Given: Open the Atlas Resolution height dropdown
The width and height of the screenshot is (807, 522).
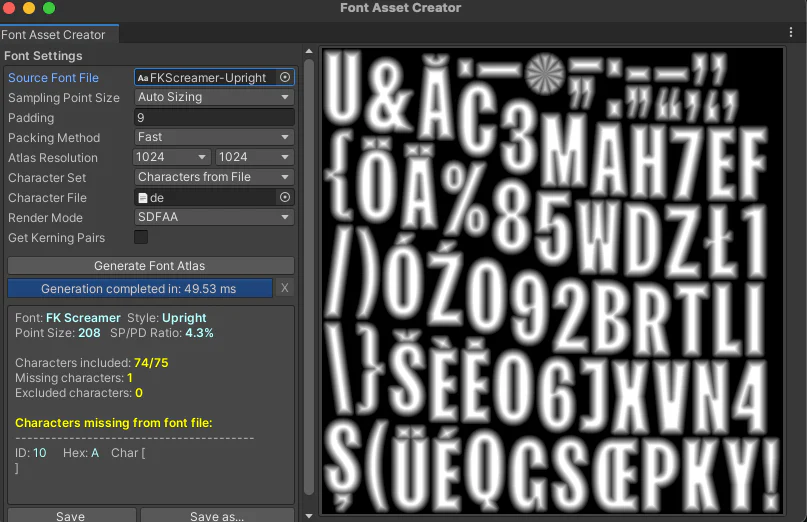Looking at the screenshot, I should click(255, 157).
